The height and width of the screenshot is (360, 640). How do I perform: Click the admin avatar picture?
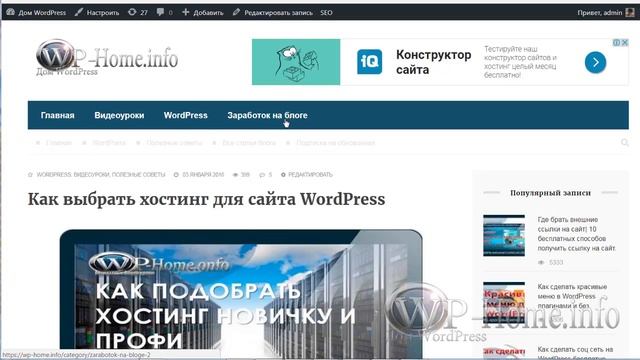coord(630,13)
